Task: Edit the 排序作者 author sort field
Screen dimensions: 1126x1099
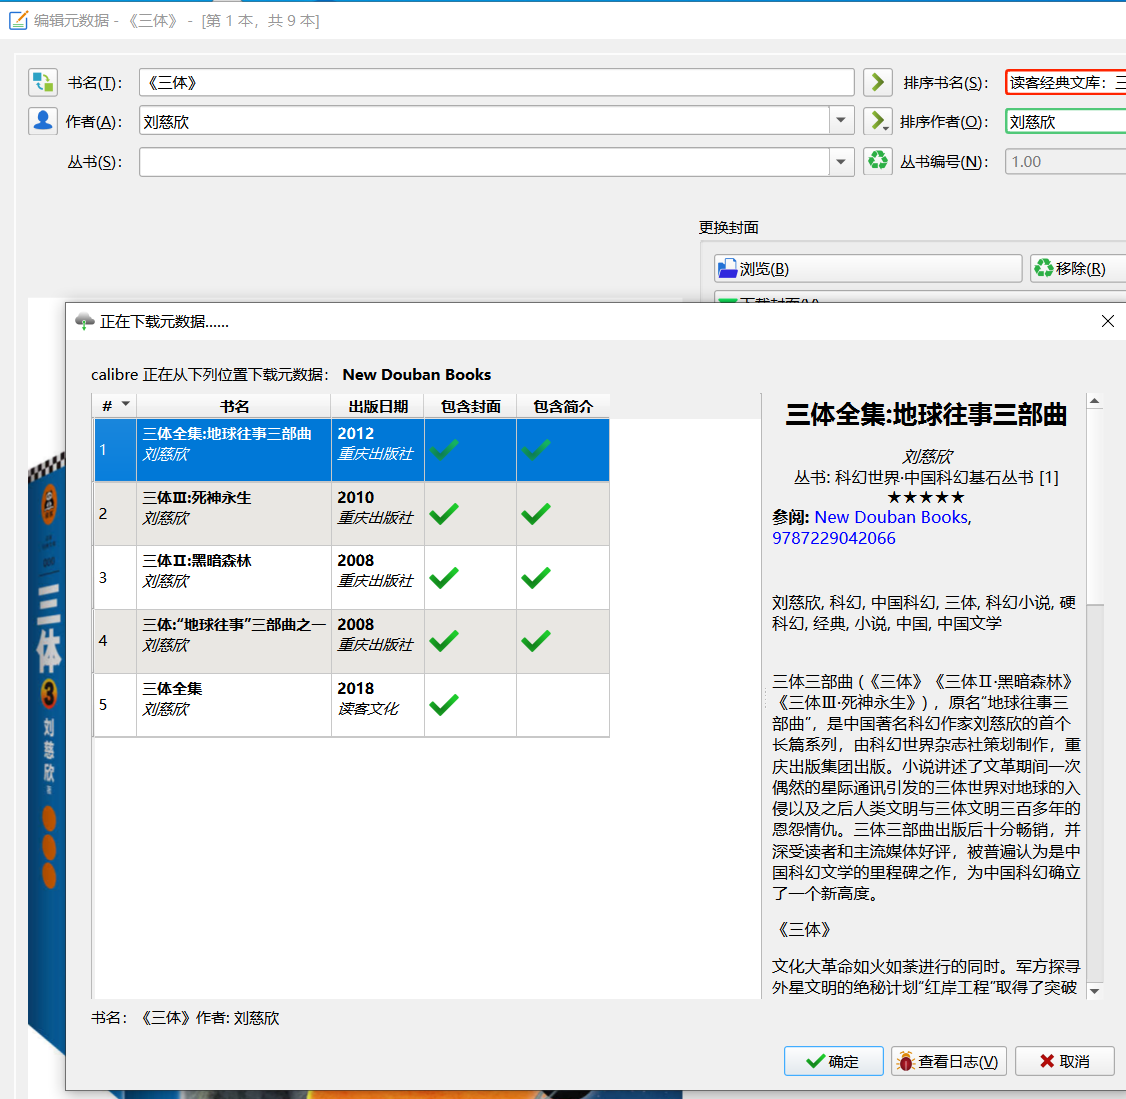Action: 1066,121
